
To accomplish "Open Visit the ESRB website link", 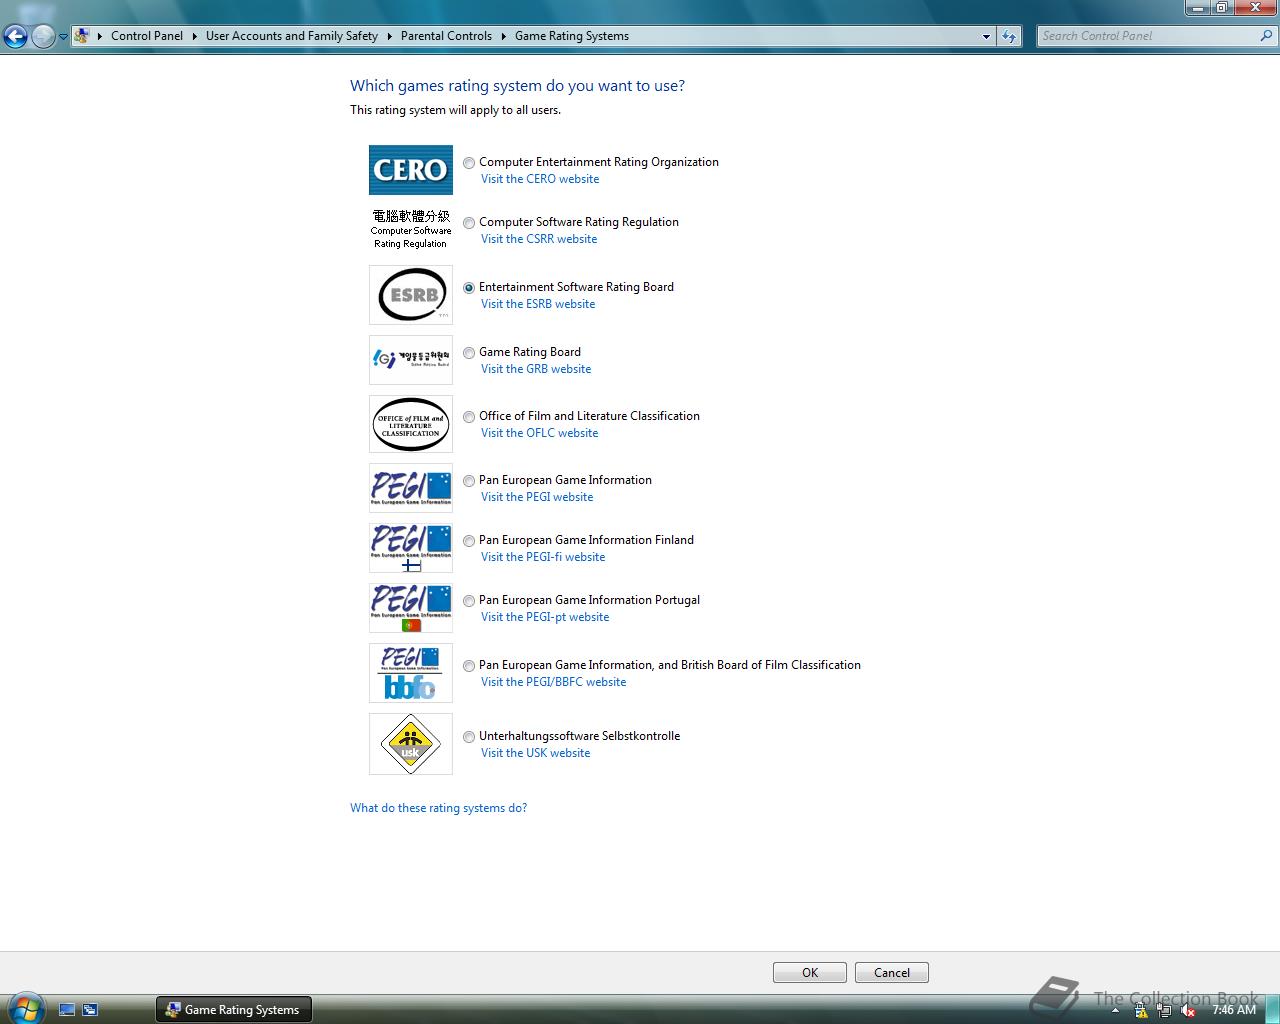I will 538,304.
